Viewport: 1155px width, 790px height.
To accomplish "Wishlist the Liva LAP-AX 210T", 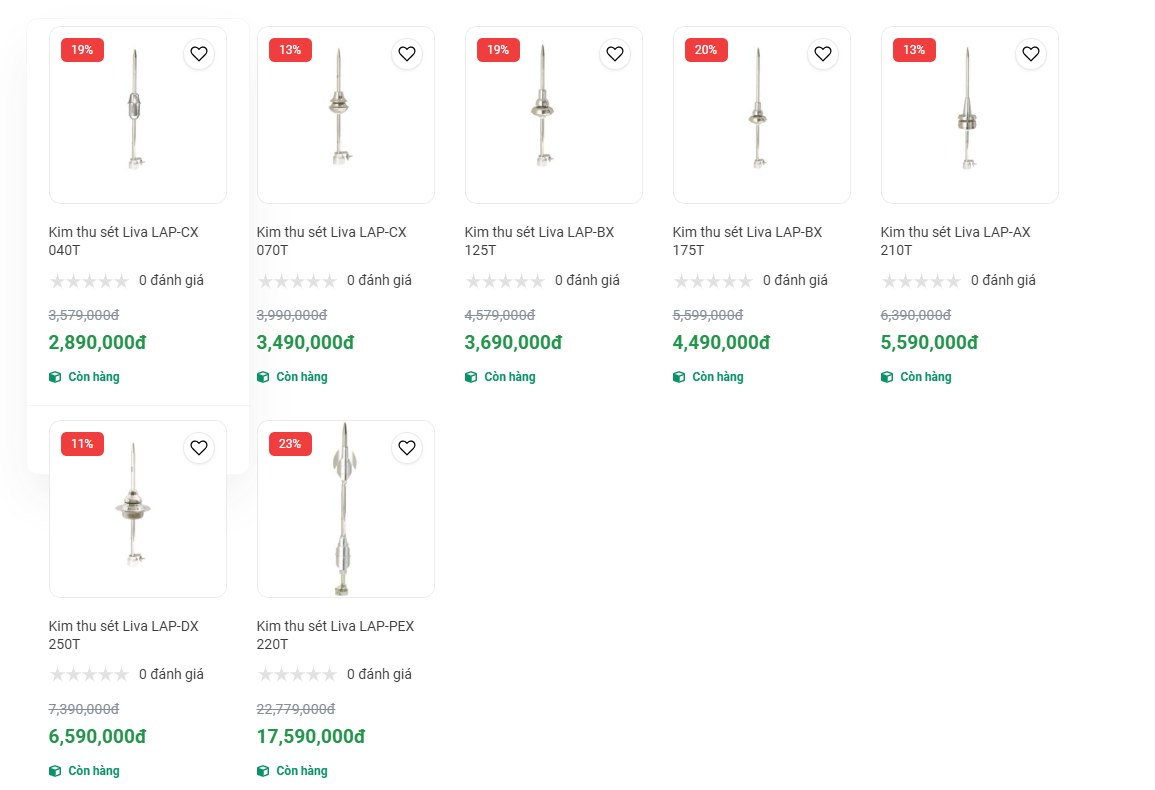I will coord(1031,54).
